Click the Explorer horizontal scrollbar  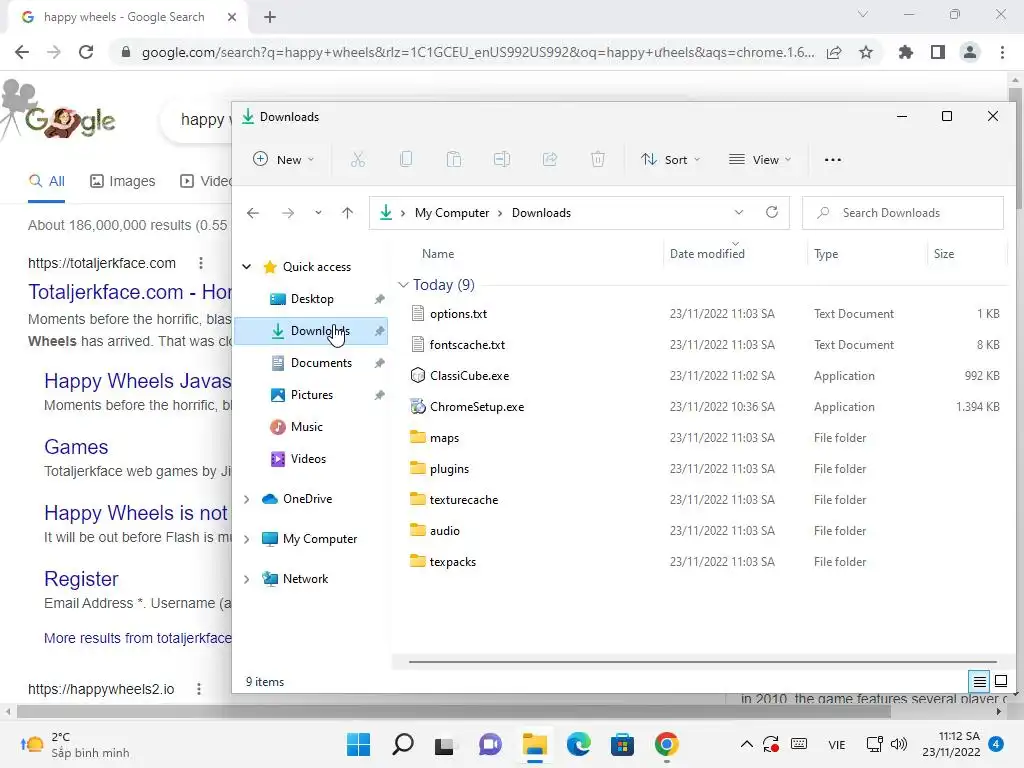click(x=702, y=662)
